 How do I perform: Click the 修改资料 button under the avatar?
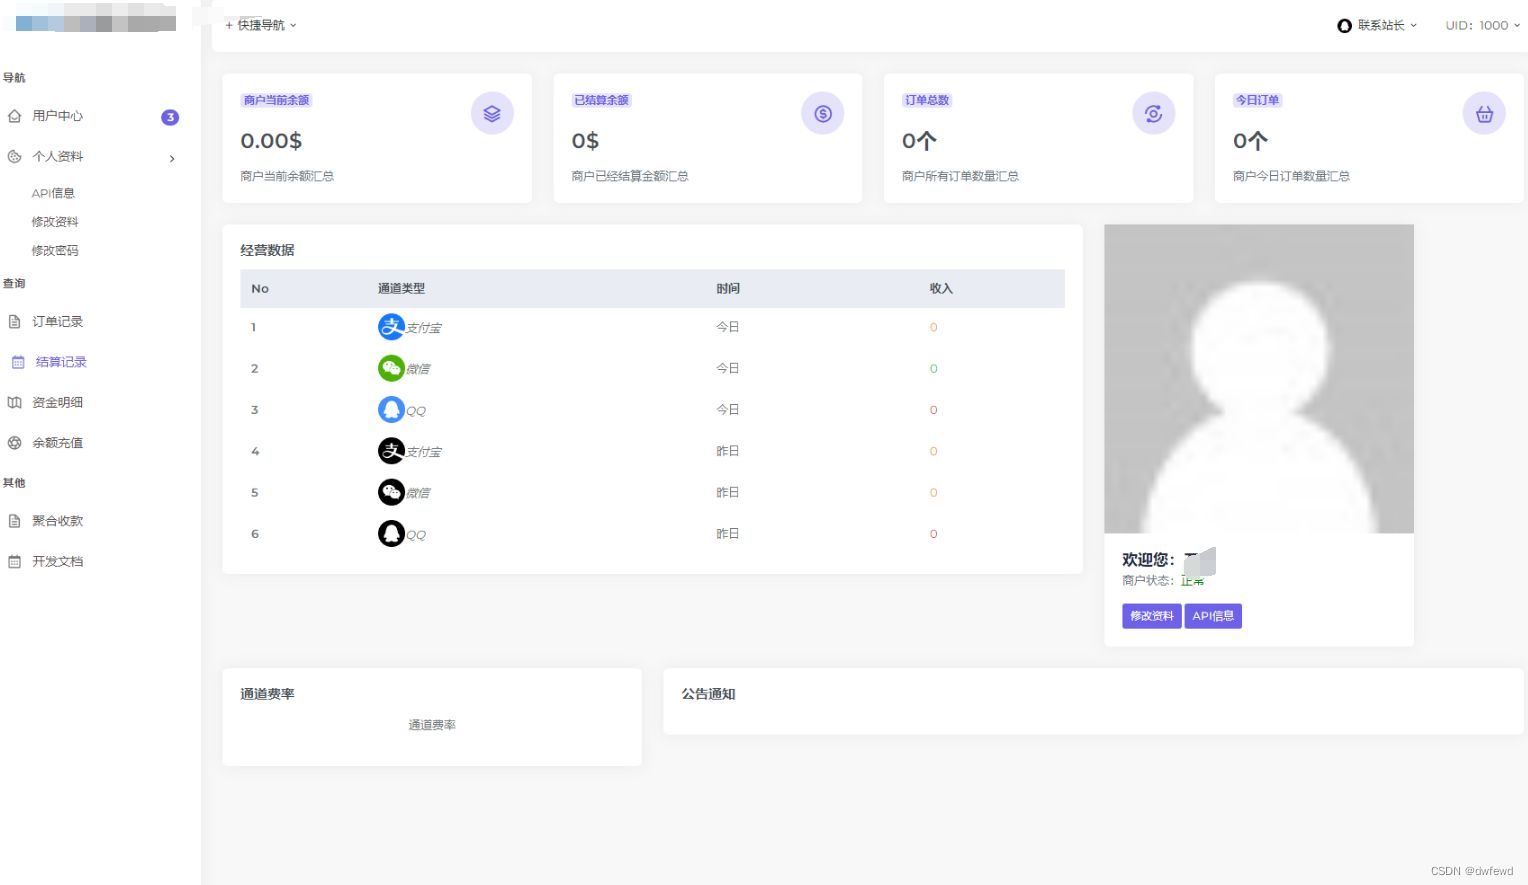click(1151, 616)
